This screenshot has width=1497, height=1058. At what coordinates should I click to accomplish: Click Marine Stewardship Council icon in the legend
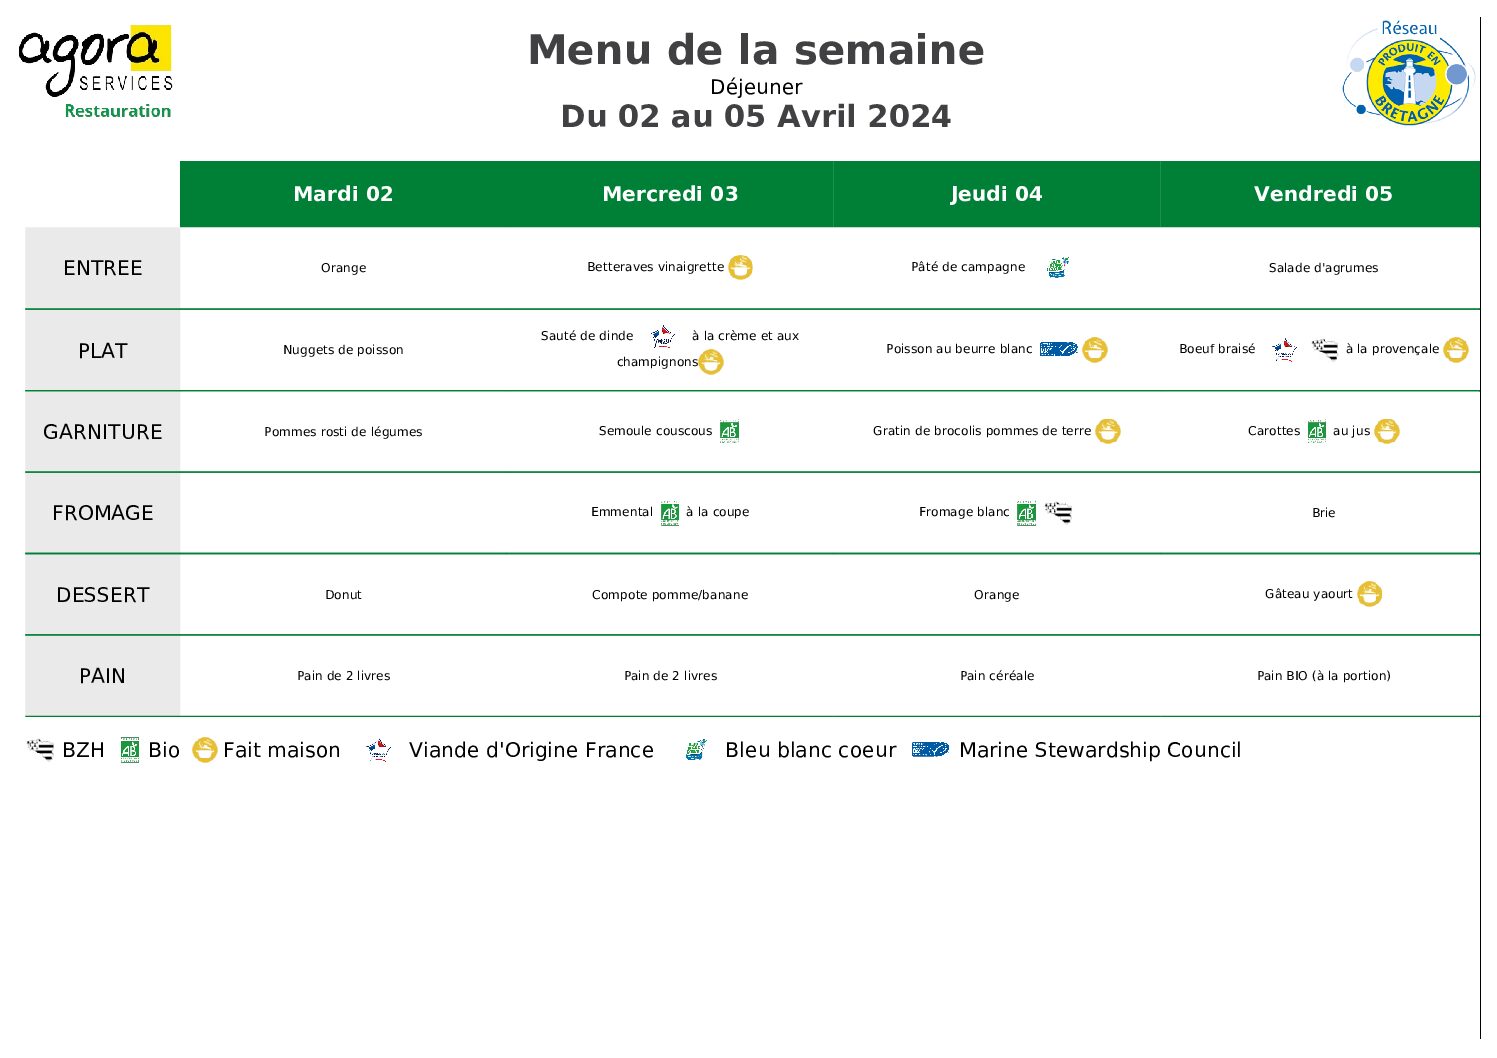[x=930, y=750]
